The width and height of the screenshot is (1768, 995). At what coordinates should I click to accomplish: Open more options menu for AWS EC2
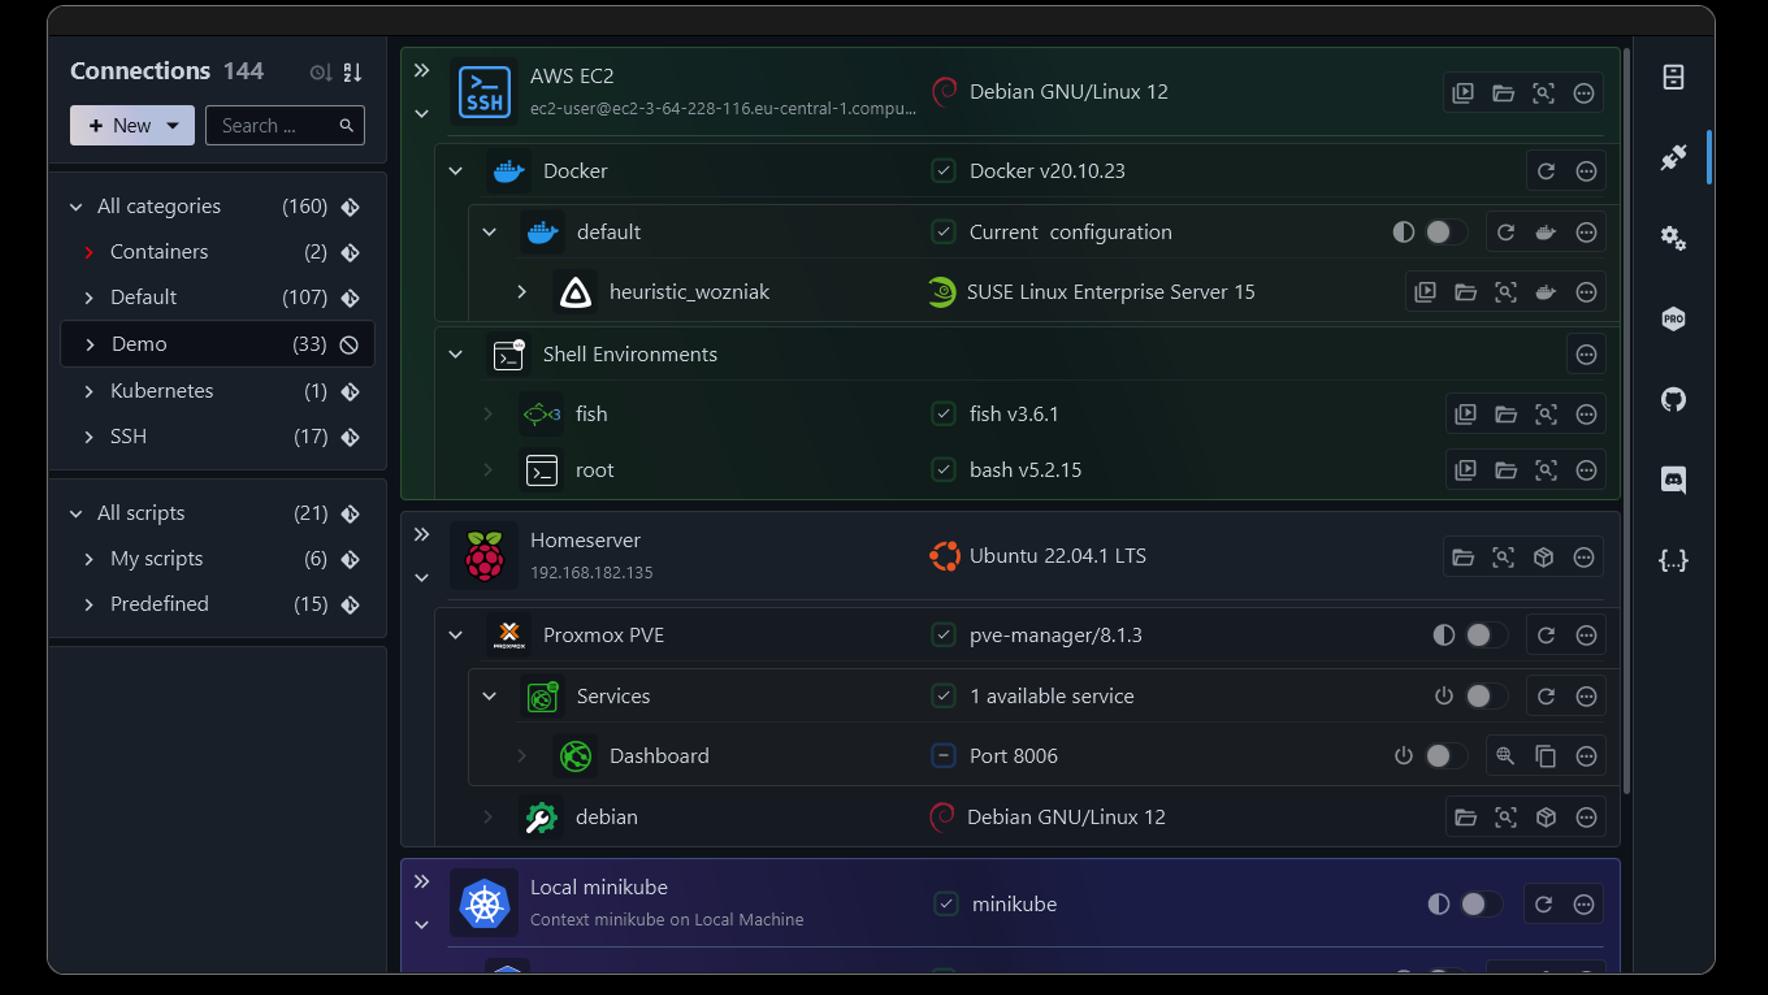pos(1584,93)
